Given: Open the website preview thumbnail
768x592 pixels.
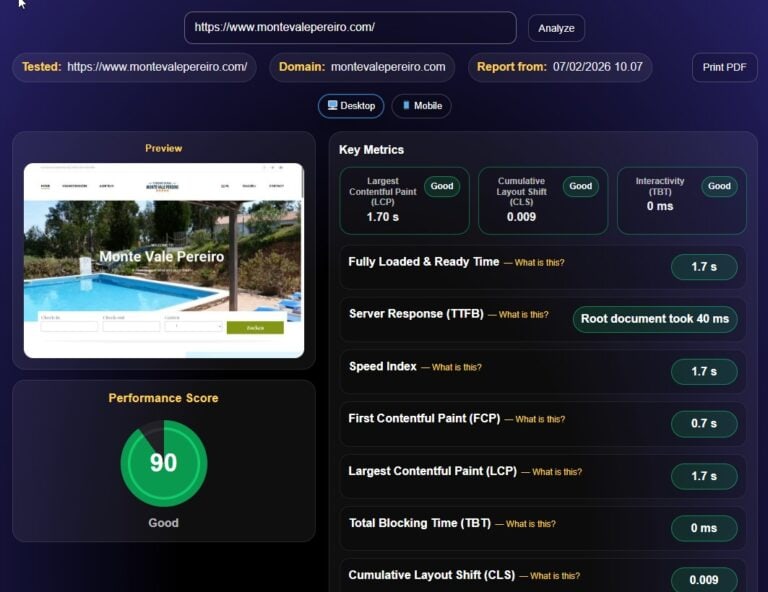Looking at the screenshot, I should click(x=164, y=260).
